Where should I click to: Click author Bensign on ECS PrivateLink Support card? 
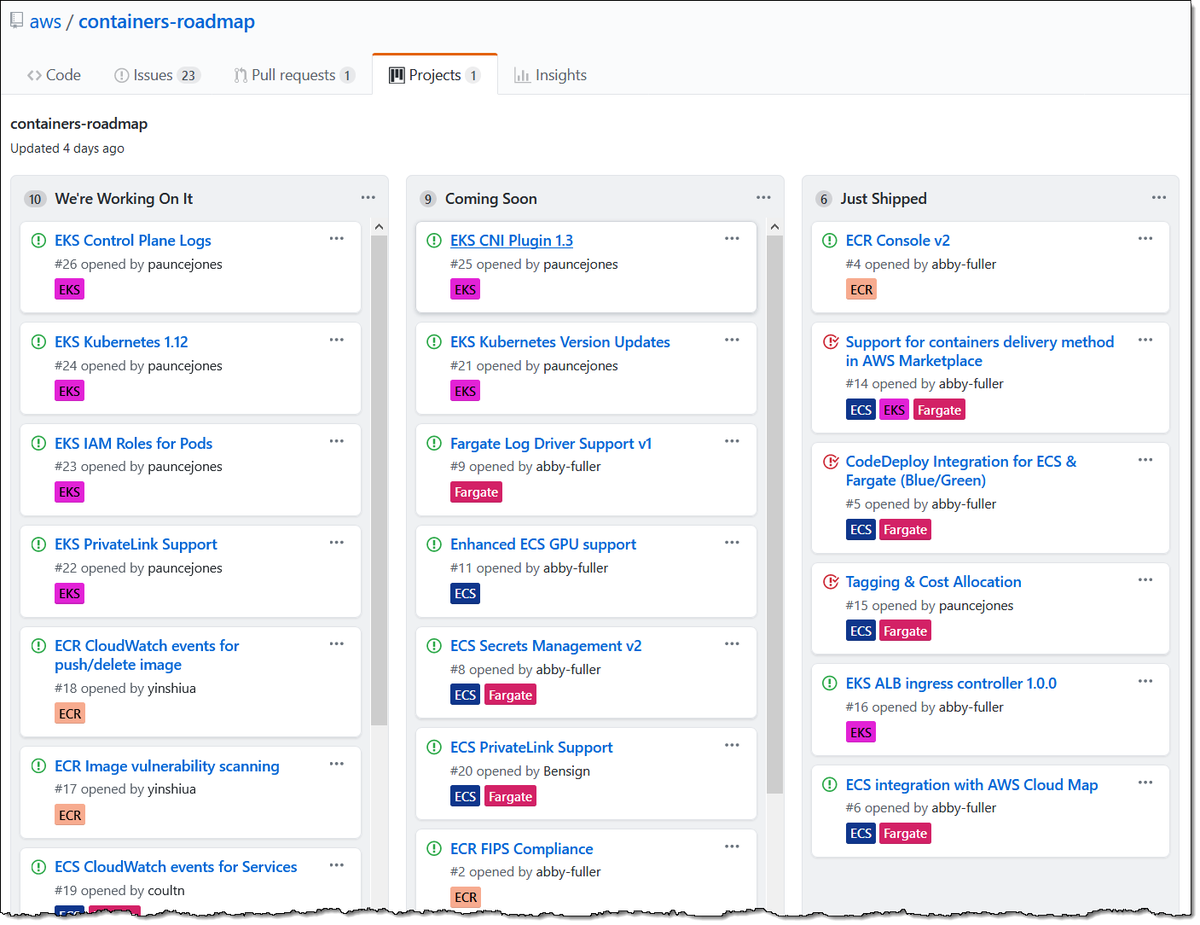coord(567,771)
